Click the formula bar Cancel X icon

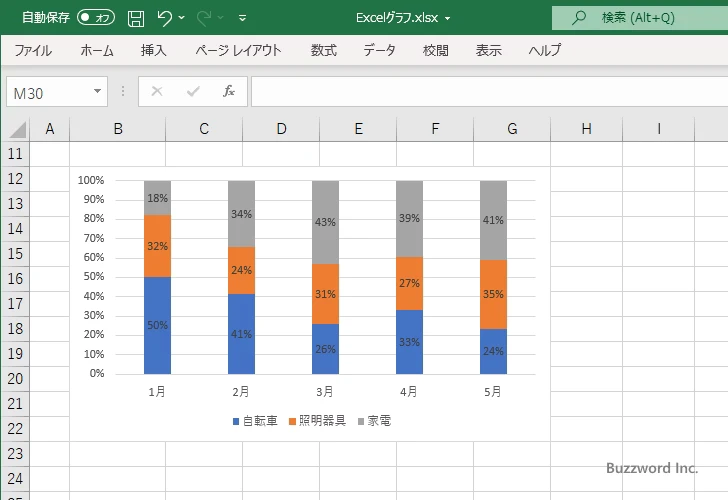pyautogui.click(x=157, y=91)
